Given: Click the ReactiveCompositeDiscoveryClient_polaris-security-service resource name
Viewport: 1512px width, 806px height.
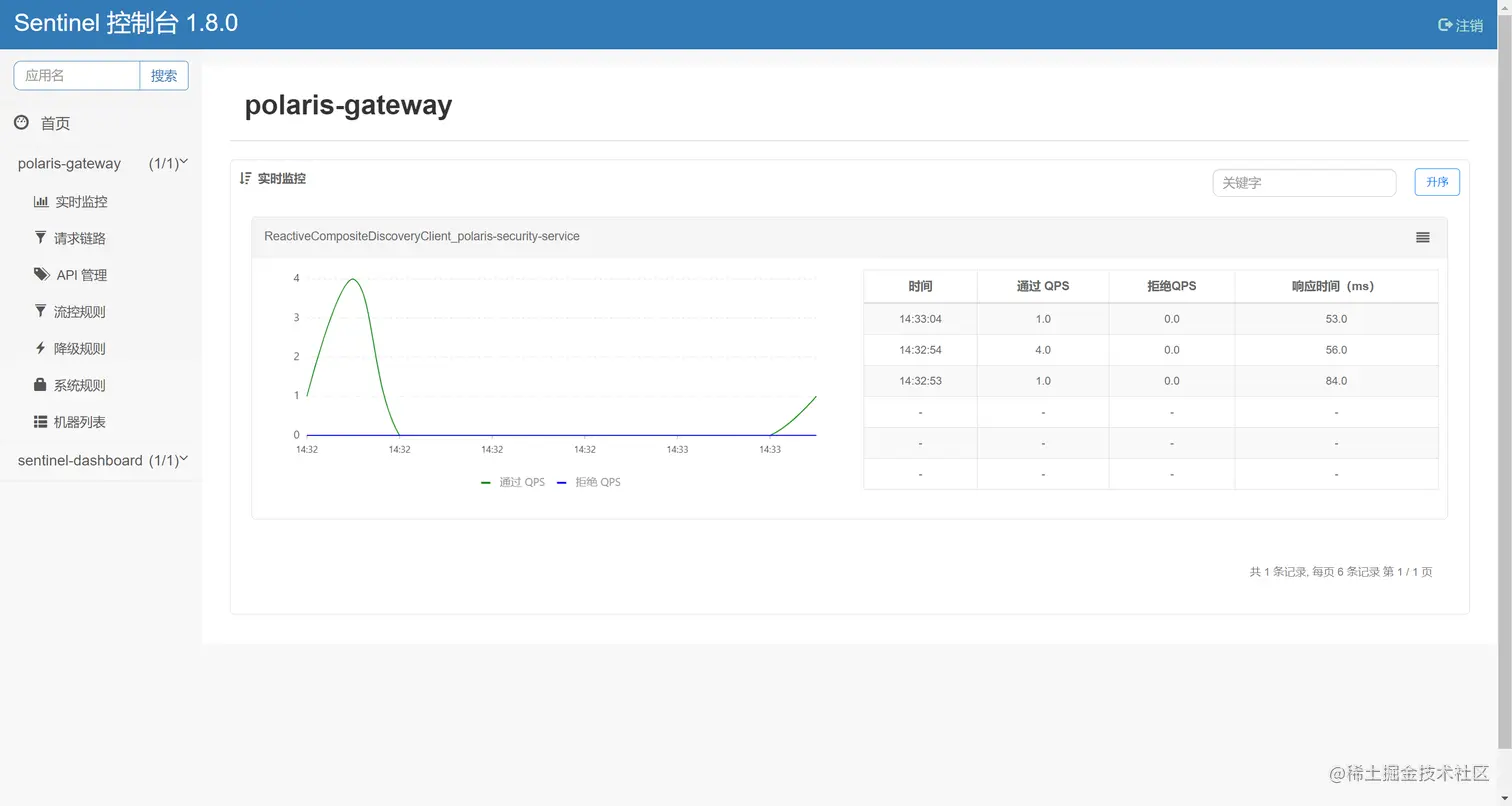Looking at the screenshot, I should [x=422, y=237].
